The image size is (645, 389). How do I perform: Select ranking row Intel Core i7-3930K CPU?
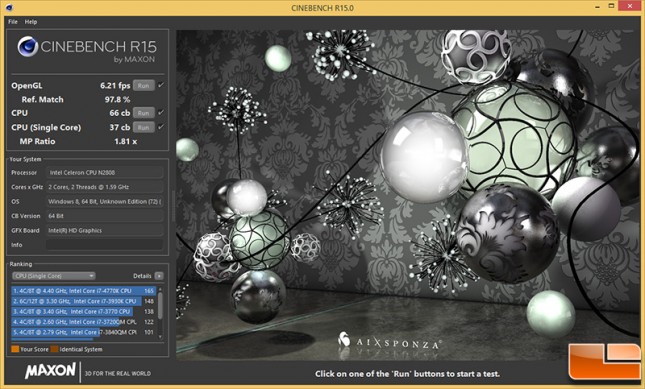pos(84,301)
